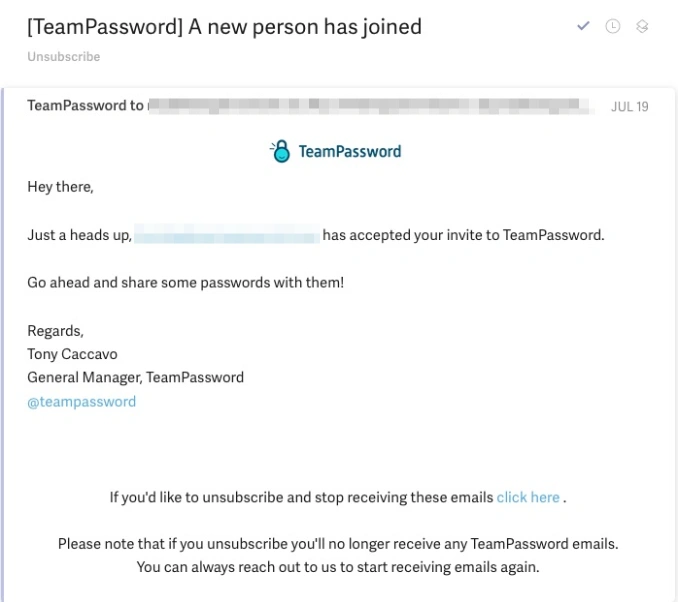Click the Unsubscribe link below the subject
Image resolution: width=678 pixels, height=602 pixels.
(x=64, y=57)
